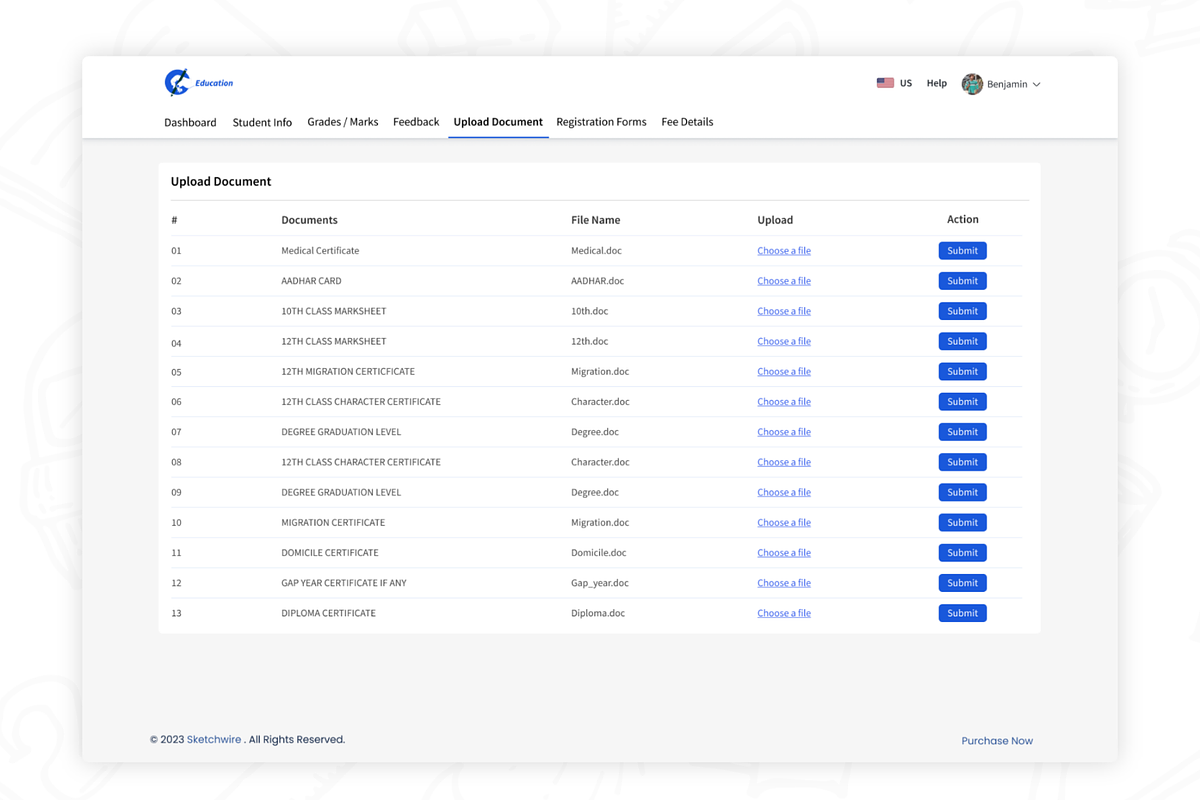Choose a file for DIPLOMA CERTIFICATE

[784, 613]
